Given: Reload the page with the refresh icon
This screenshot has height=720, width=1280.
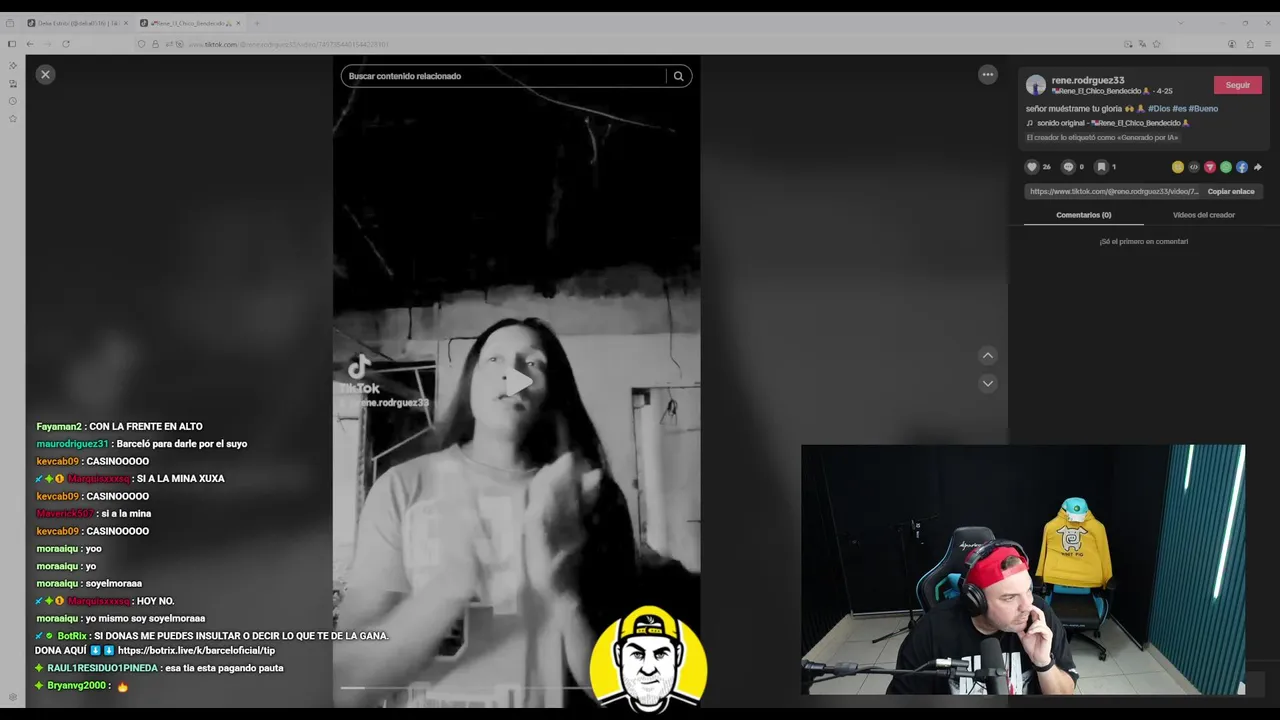Looking at the screenshot, I should [x=66, y=44].
